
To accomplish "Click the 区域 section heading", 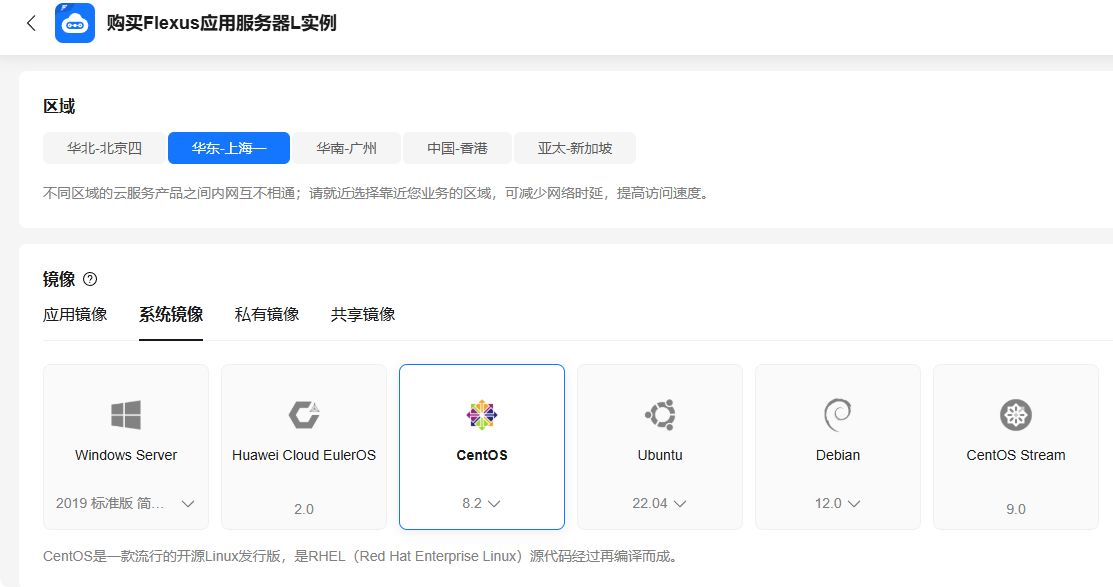I will (x=59, y=106).
